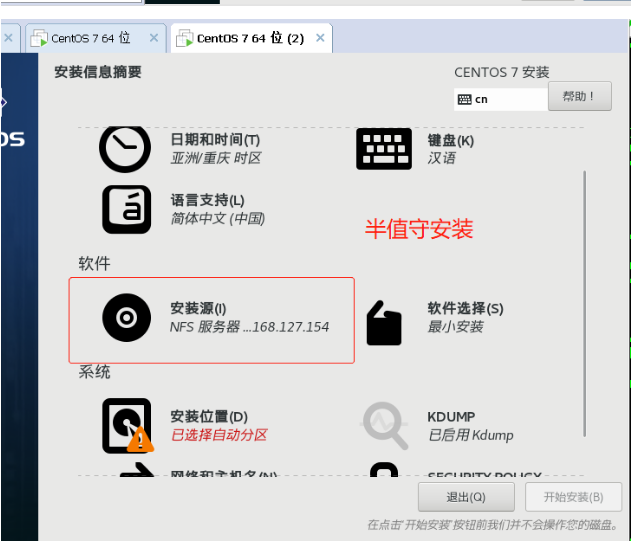Click VM icon on CentOS 7 64 位 (2) tab
The width and height of the screenshot is (632, 546).
[x=185, y=38]
